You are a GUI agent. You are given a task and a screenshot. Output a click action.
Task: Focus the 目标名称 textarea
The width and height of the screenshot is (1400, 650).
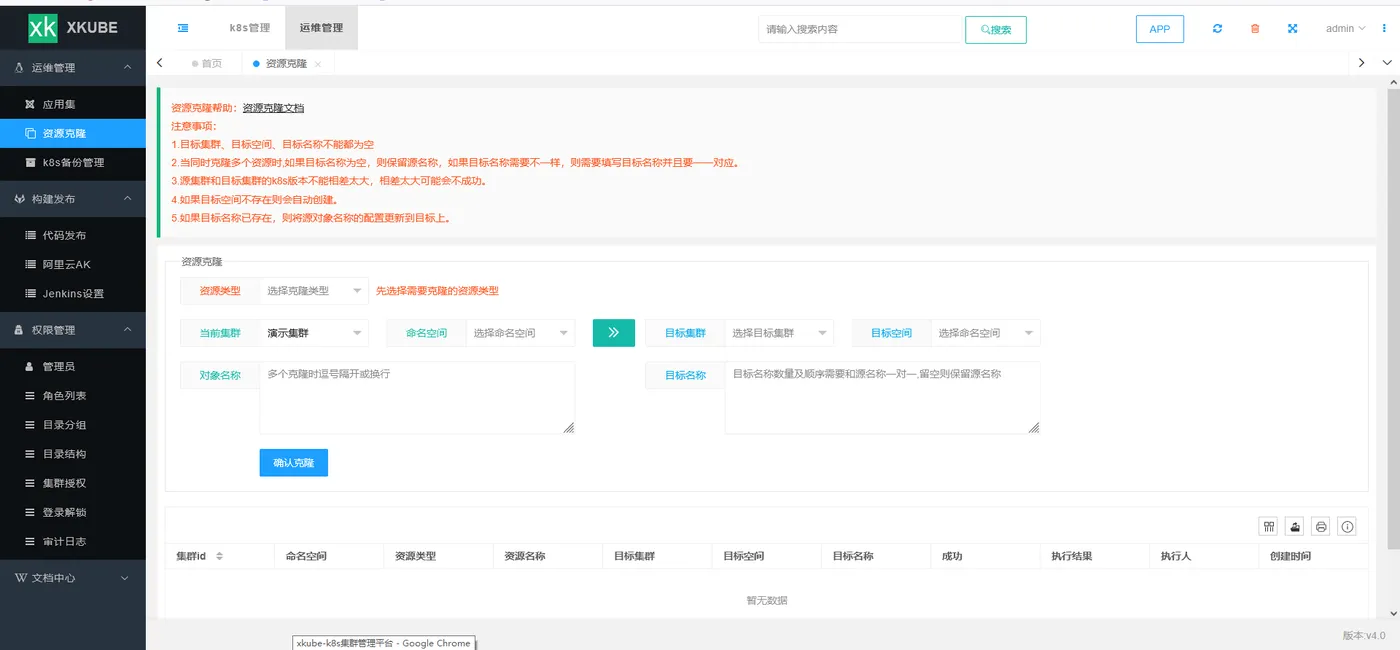tap(883, 397)
